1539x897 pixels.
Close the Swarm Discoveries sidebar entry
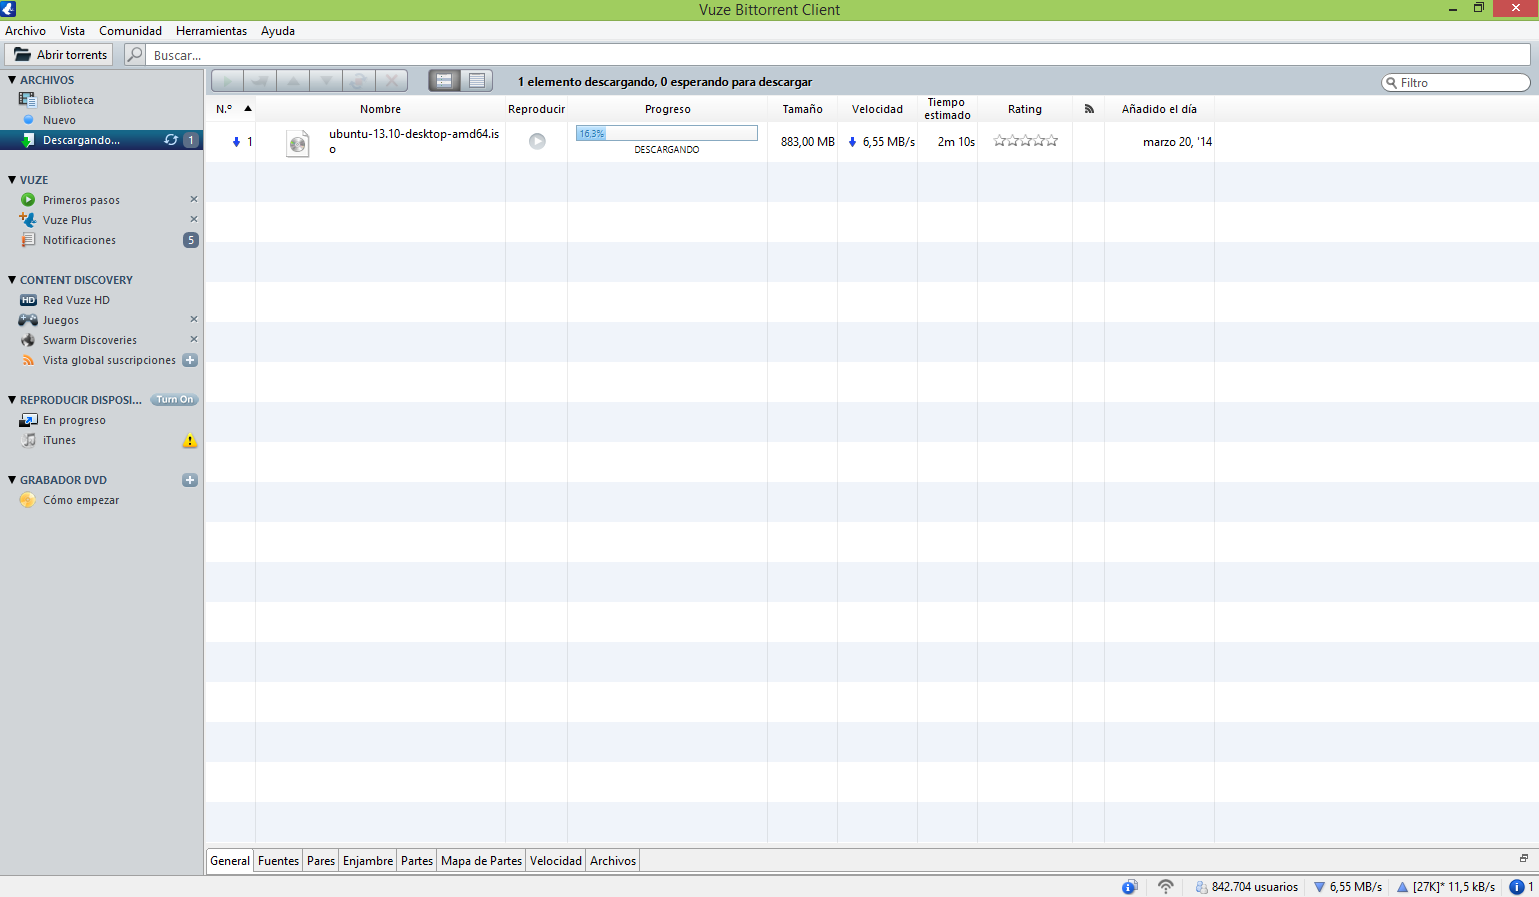(194, 339)
